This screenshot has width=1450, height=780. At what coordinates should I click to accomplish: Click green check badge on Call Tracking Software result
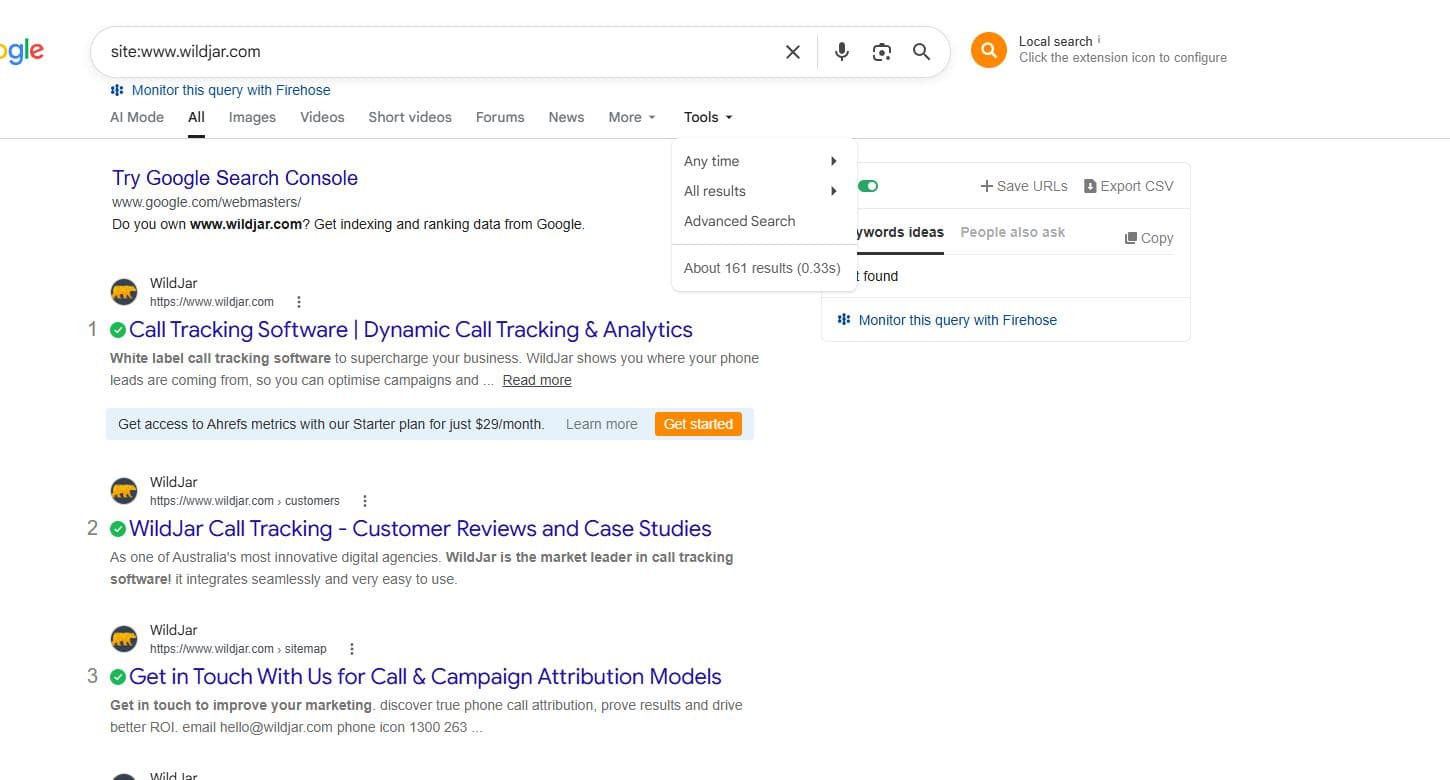[x=118, y=330]
